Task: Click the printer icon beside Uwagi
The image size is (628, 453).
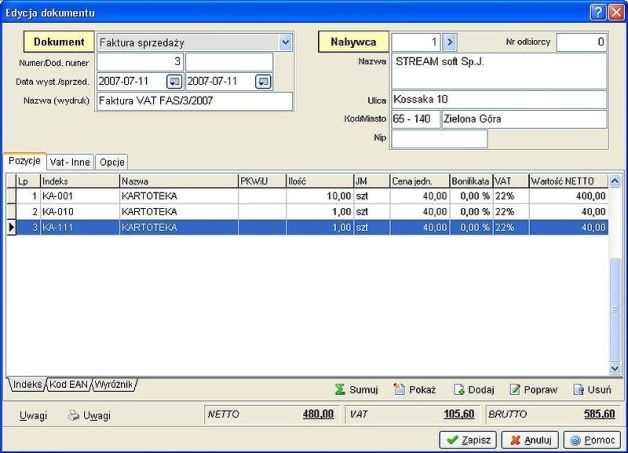Action: (73, 415)
